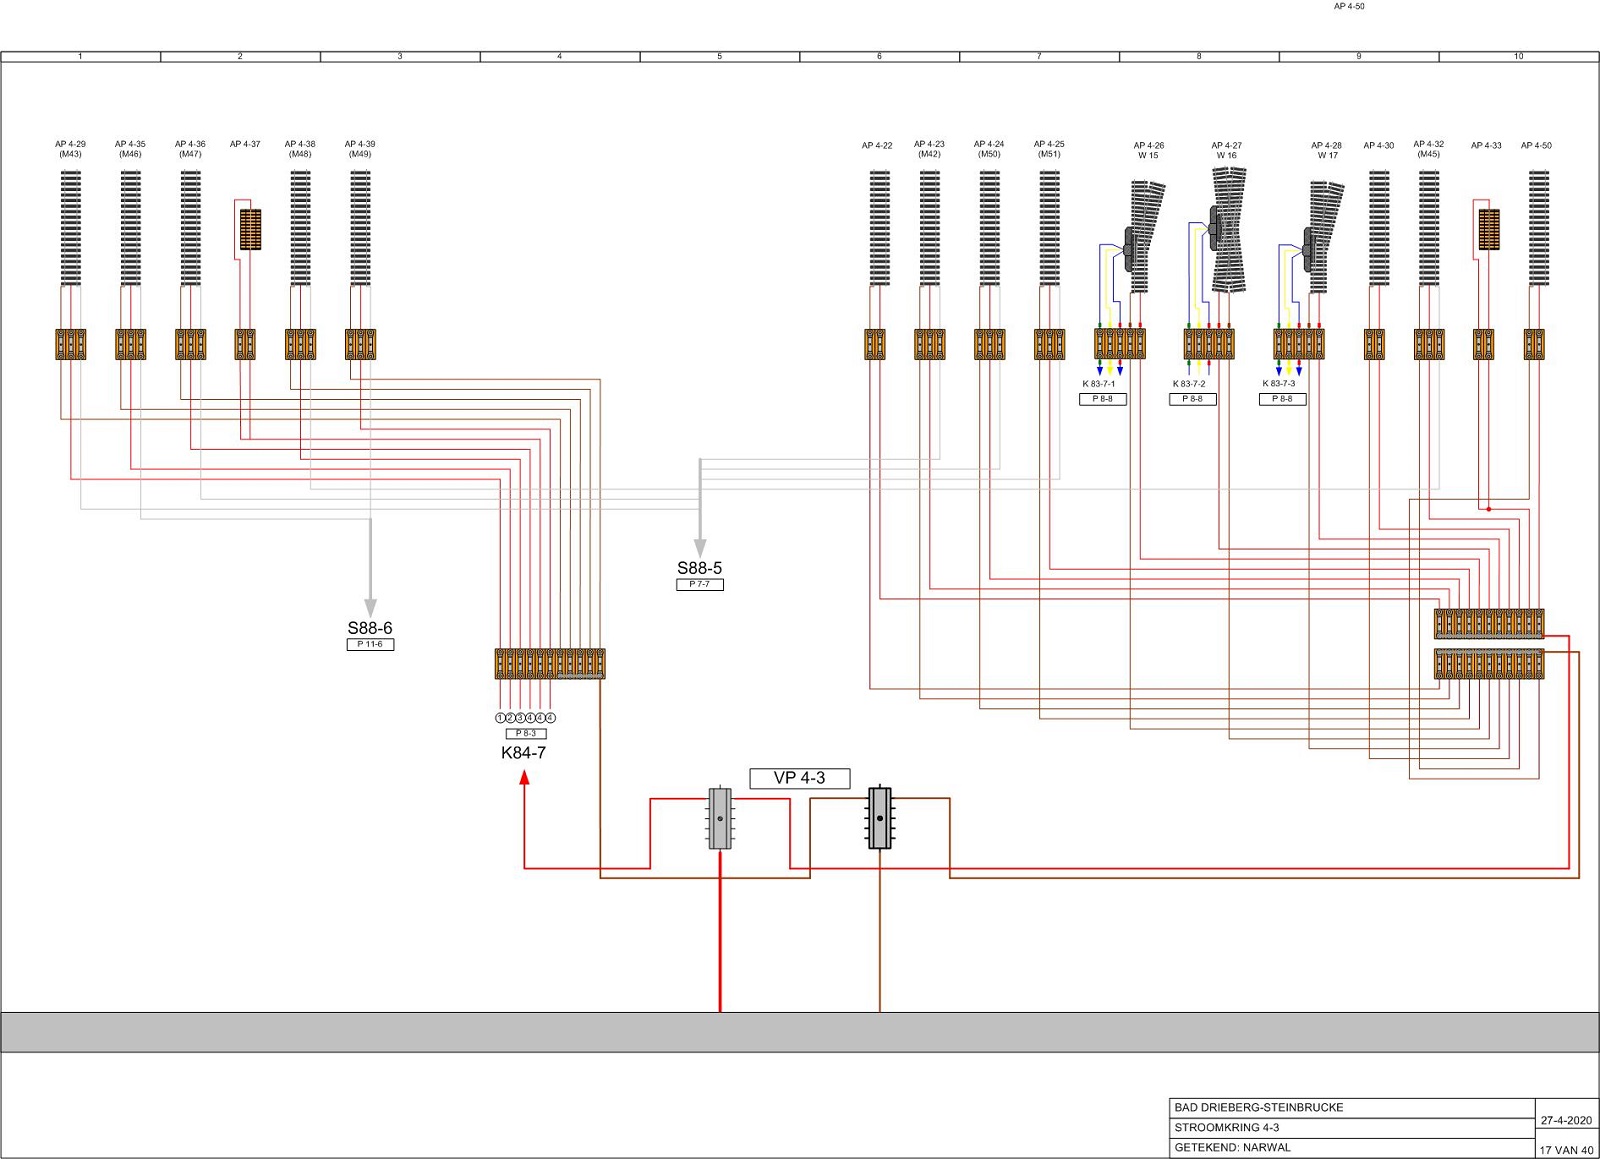The width and height of the screenshot is (1600, 1159).
Task: Select the track symbol under AP 4-30
Action: click(x=1379, y=228)
